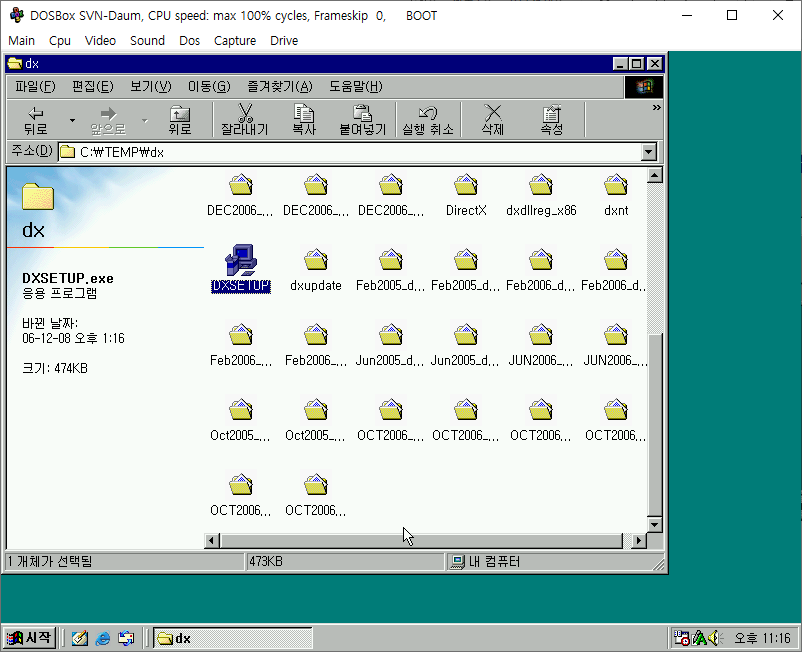Open the address bar dropdown
The height and width of the screenshot is (652, 802).
(649, 152)
